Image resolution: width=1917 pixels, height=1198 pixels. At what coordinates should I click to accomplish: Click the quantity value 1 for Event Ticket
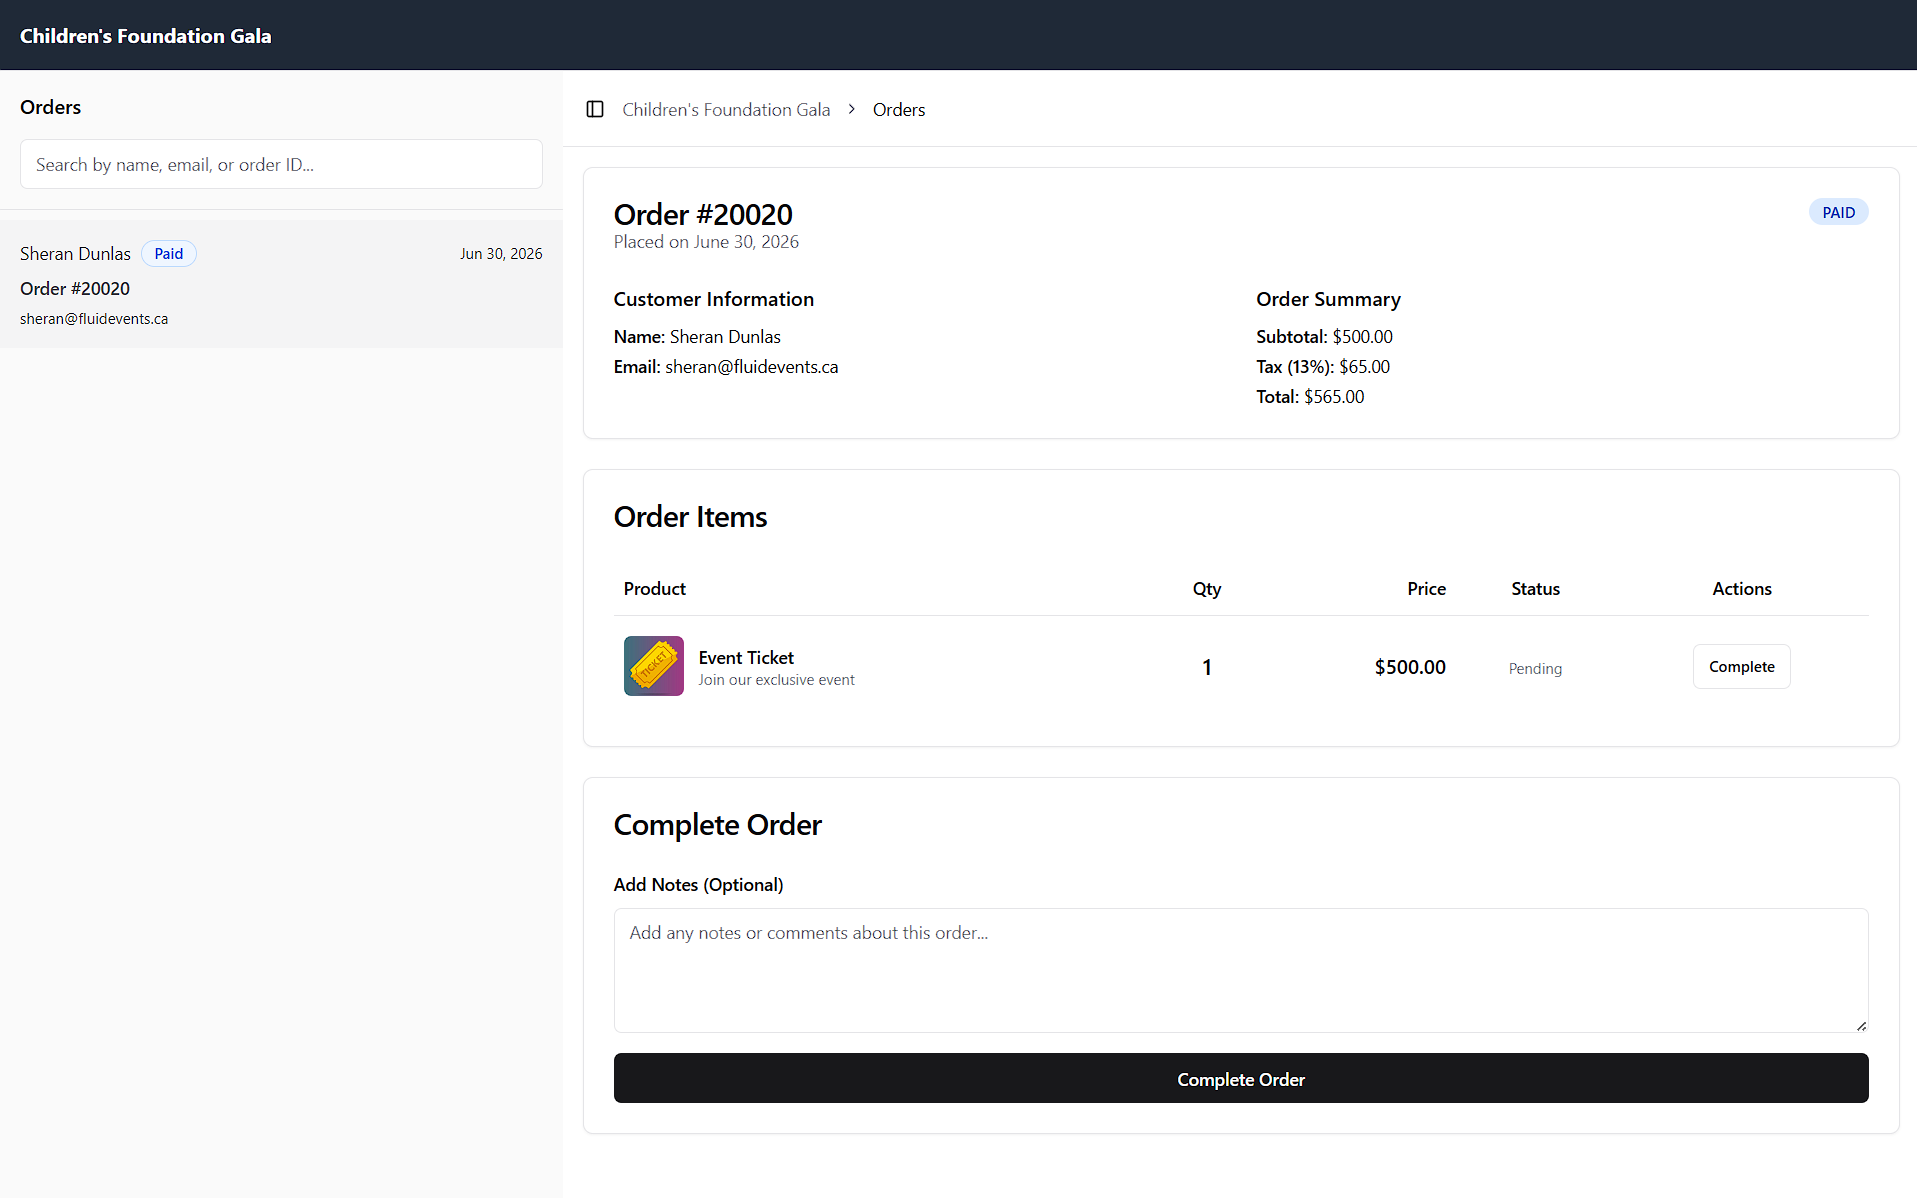tap(1207, 667)
